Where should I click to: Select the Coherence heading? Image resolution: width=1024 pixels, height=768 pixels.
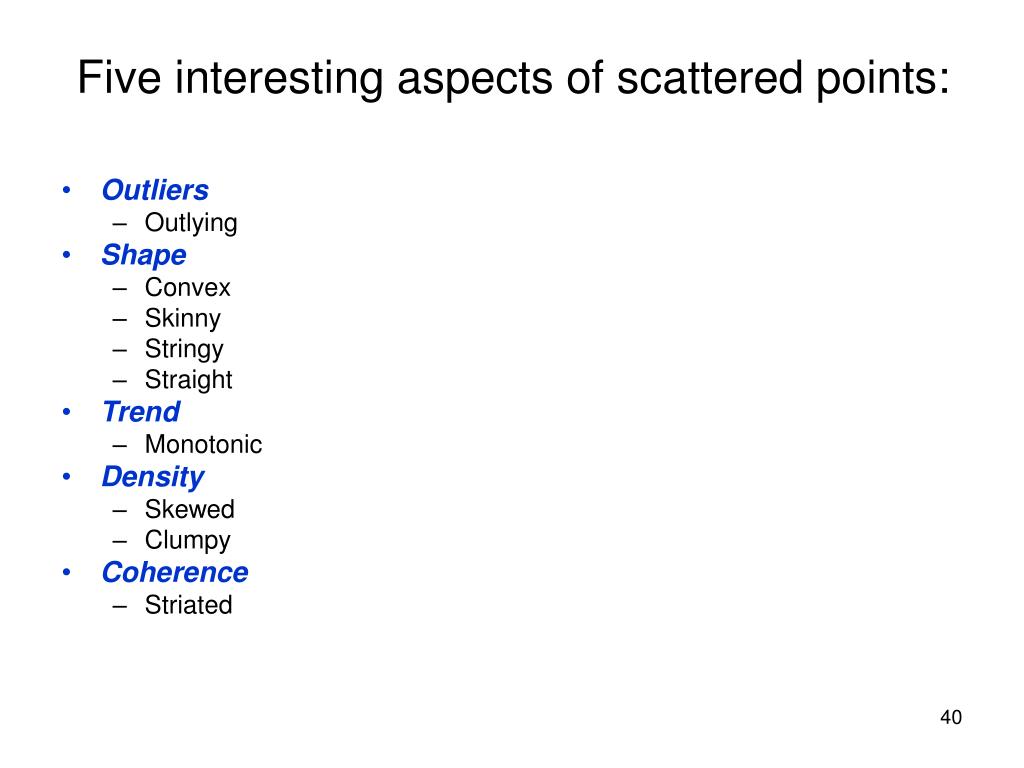tap(175, 573)
